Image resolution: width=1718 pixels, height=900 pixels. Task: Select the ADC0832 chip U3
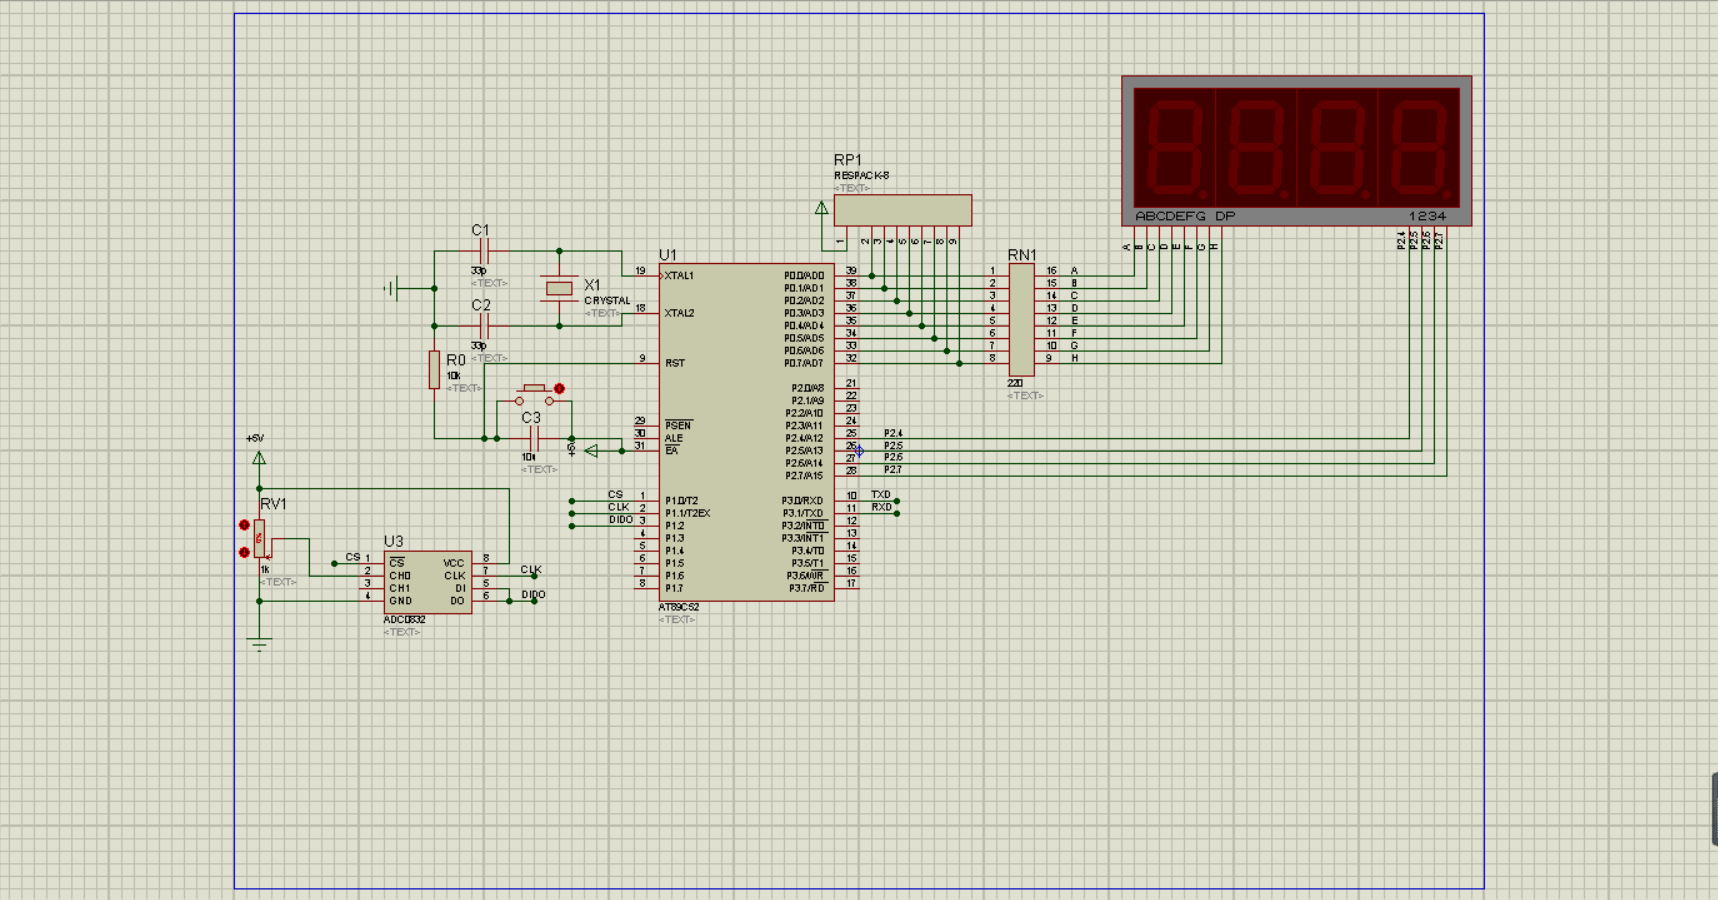point(428,583)
